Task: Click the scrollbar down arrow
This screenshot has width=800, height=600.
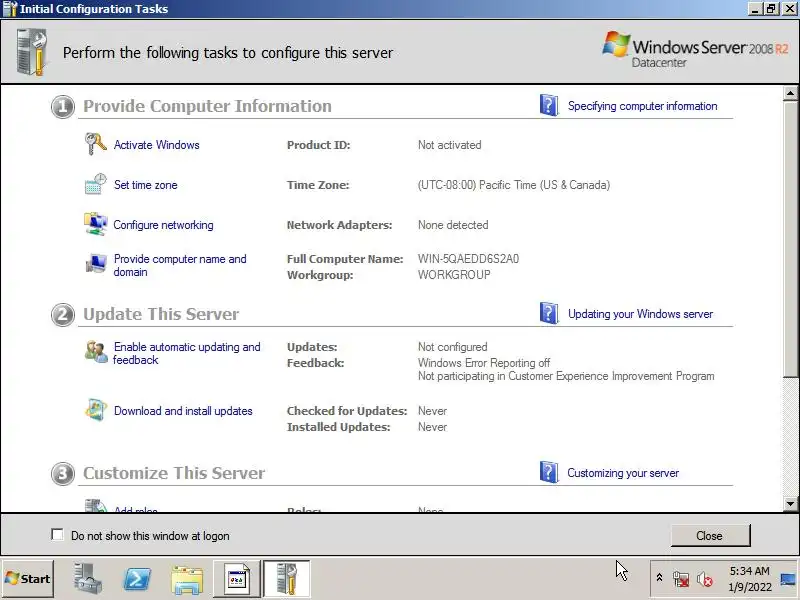Action: 790,504
